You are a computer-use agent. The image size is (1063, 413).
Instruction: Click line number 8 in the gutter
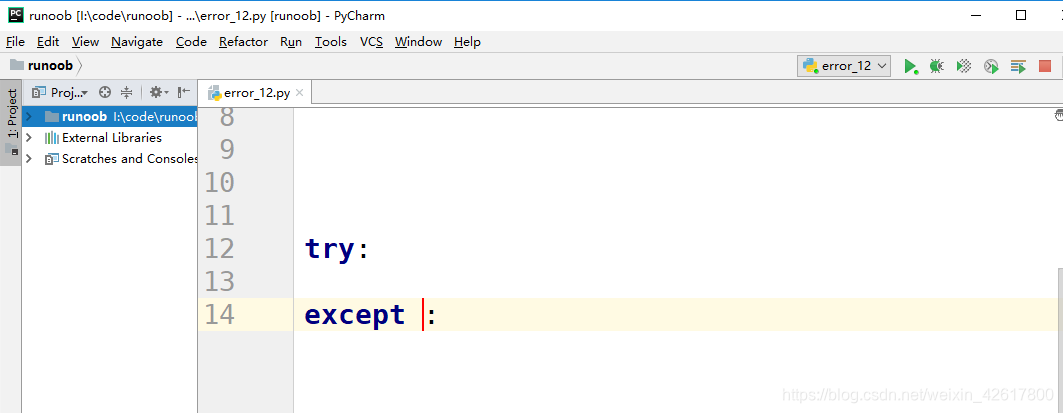[x=226, y=117]
